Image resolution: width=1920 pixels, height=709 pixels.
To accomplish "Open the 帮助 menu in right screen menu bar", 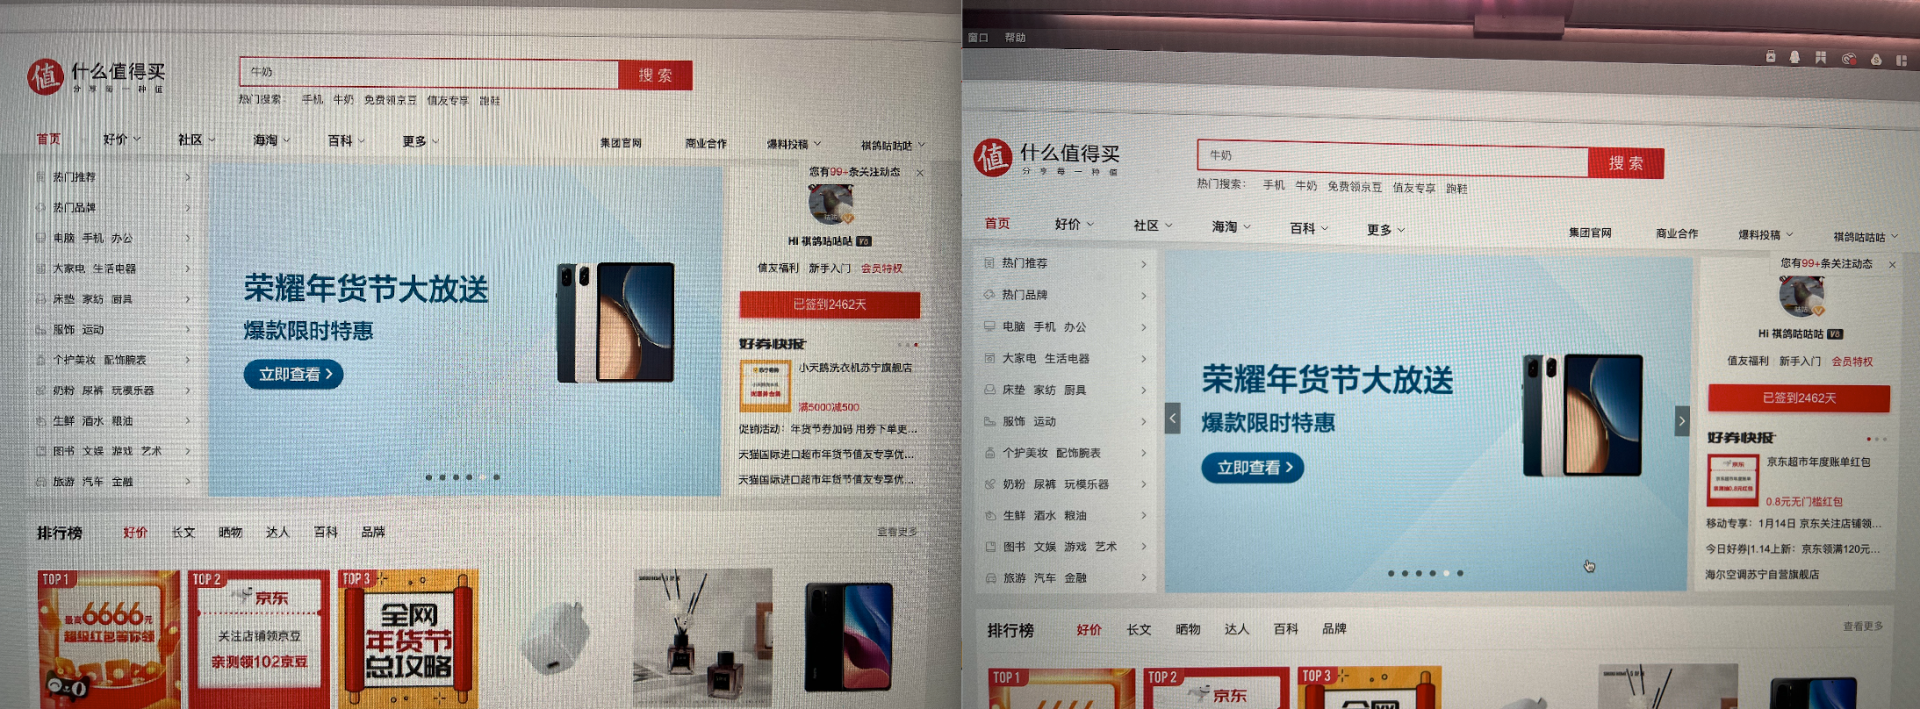I will (x=1015, y=37).
